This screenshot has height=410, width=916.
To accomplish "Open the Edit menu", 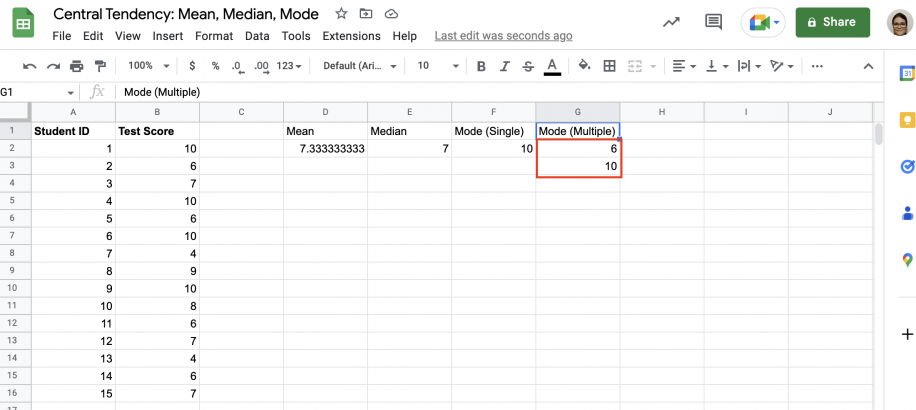I will (93, 36).
